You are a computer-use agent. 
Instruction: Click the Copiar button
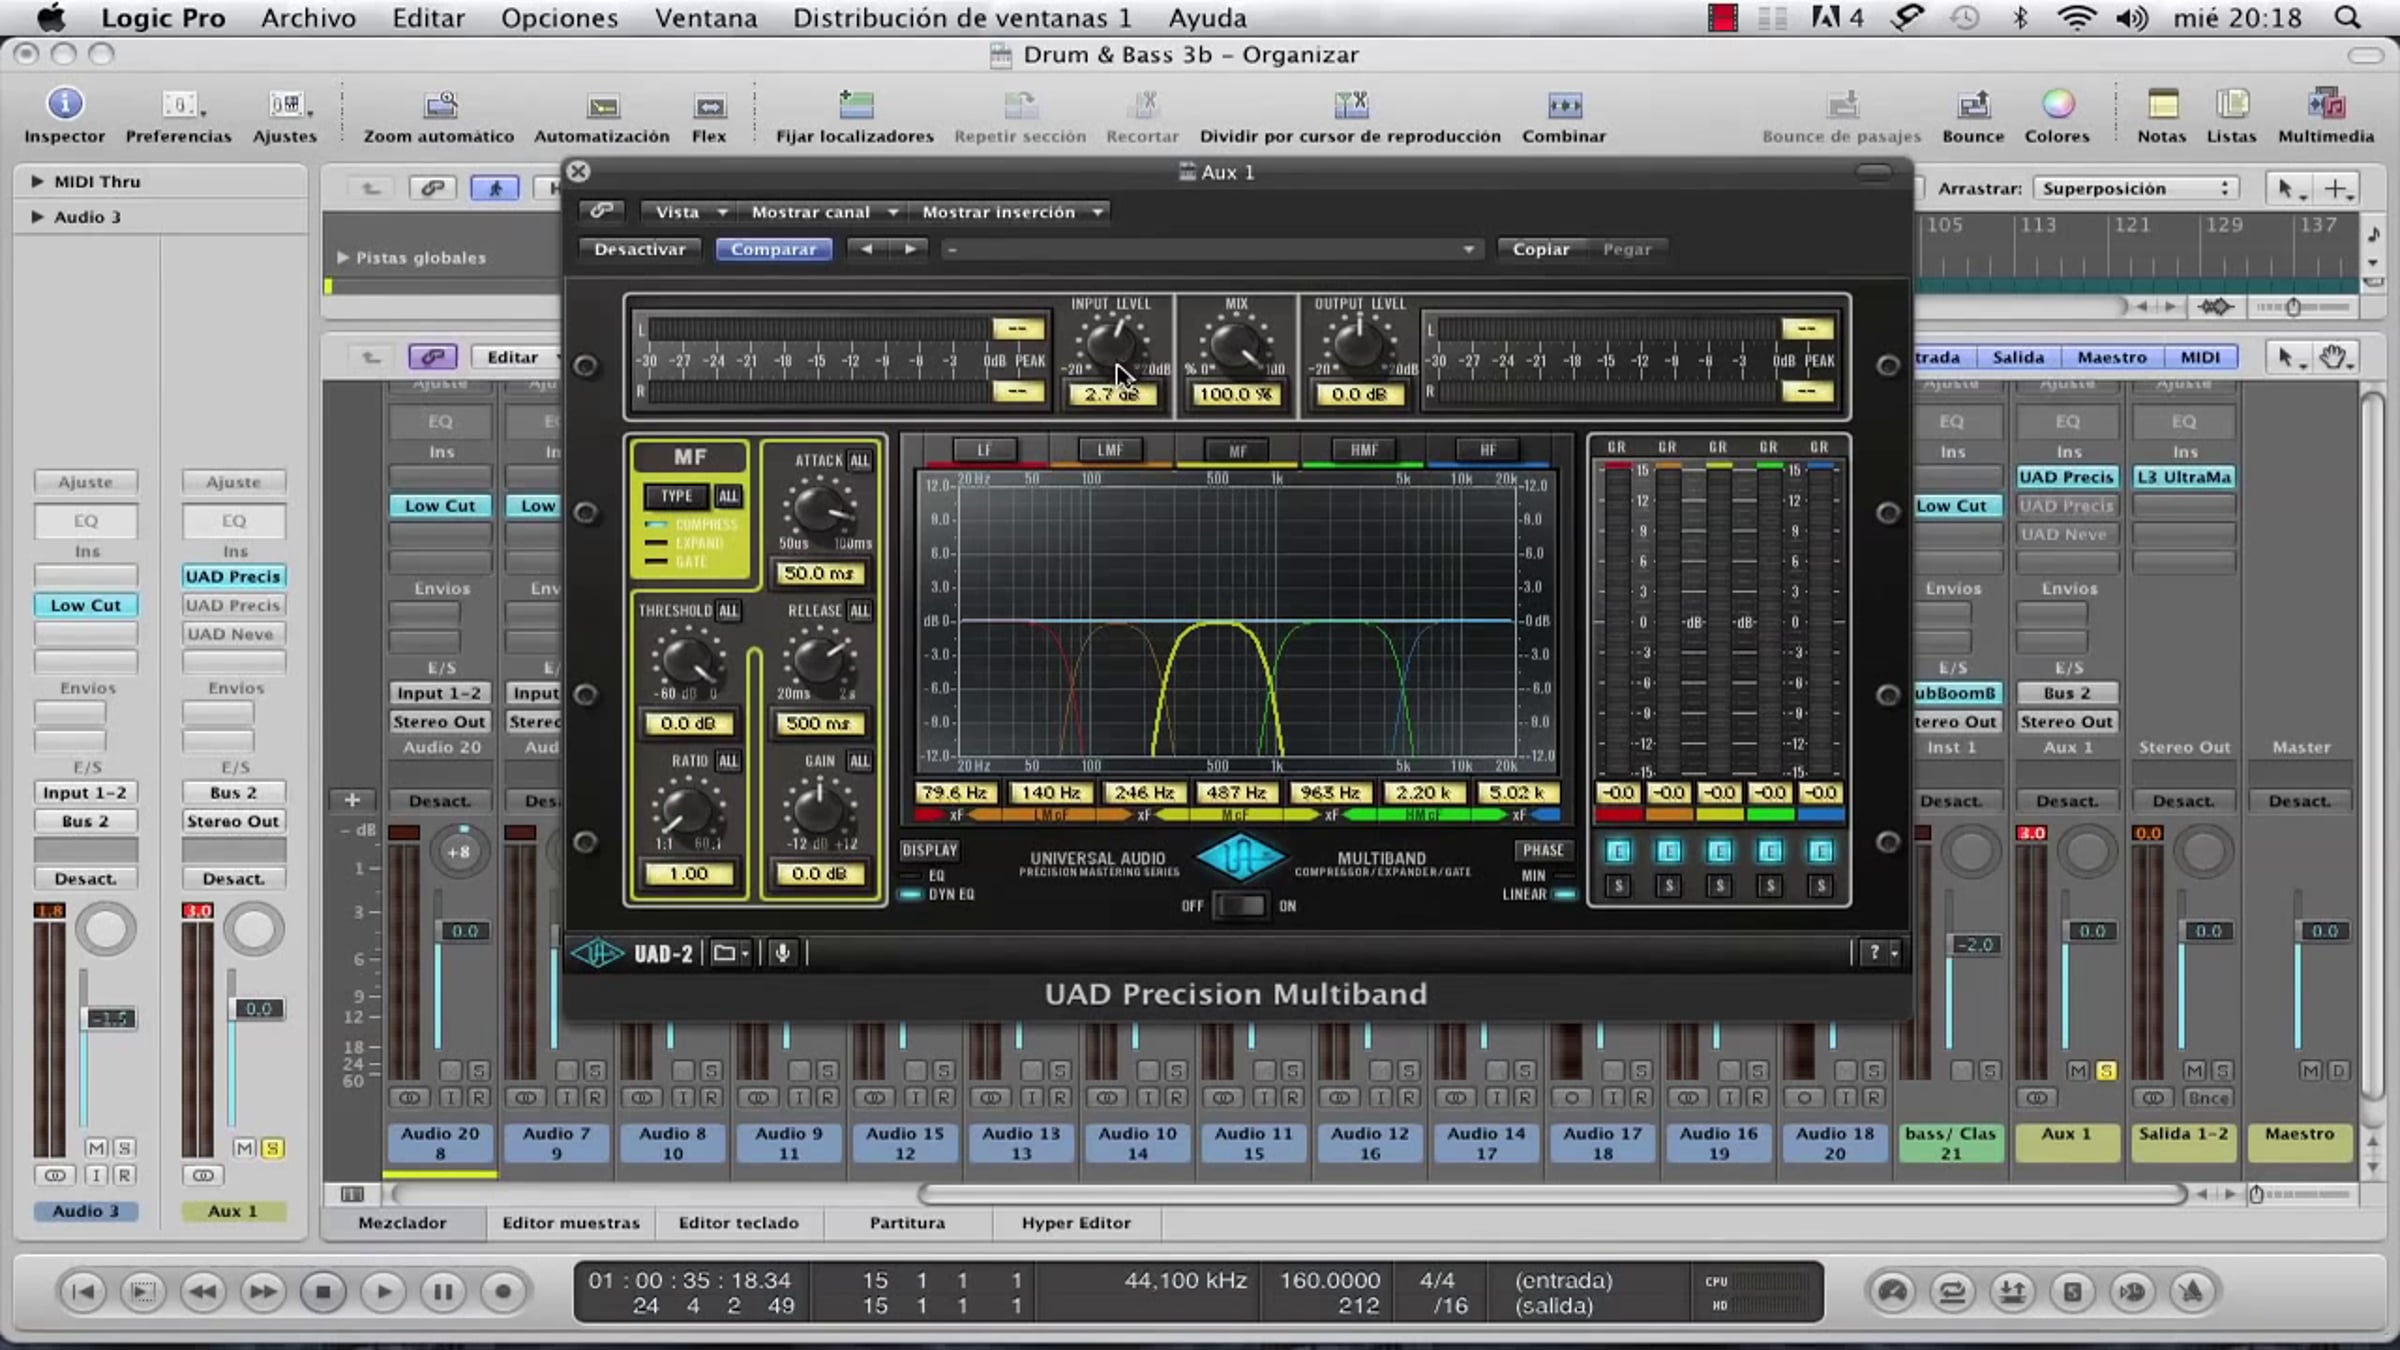click(1540, 249)
